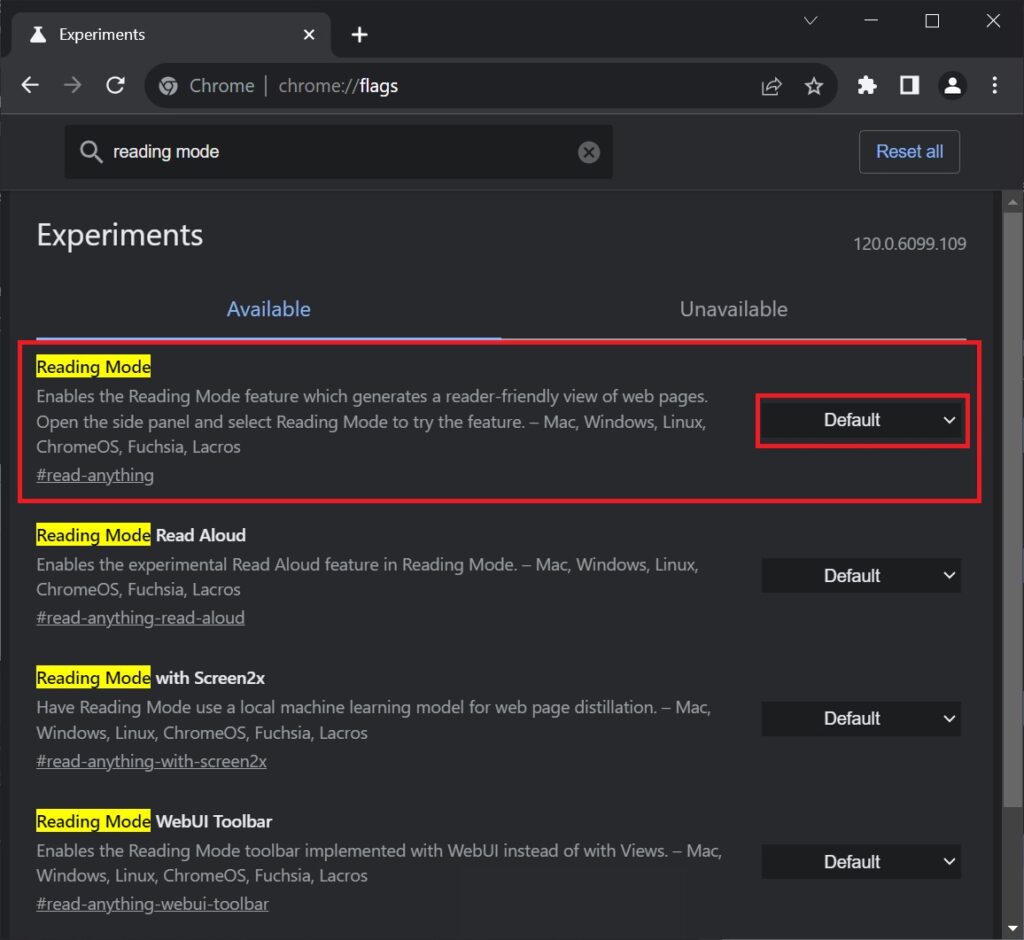Open the Reading Mode Default dropdown
This screenshot has width=1024, height=940.
click(861, 419)
